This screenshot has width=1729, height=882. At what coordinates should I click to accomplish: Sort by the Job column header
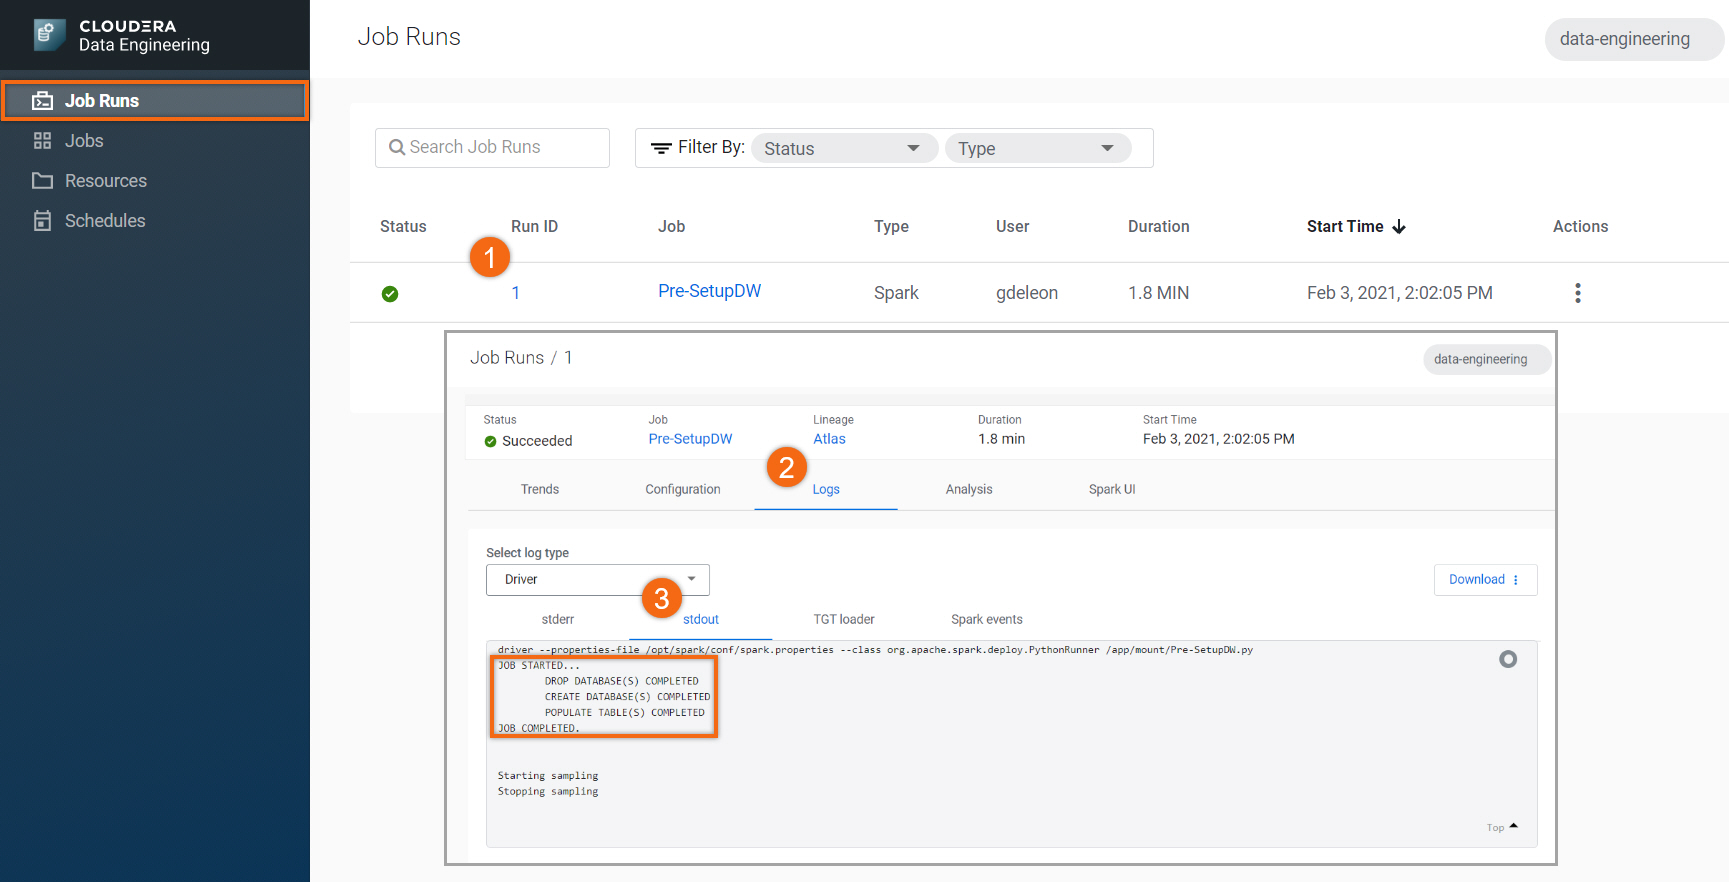coord(671,227)
